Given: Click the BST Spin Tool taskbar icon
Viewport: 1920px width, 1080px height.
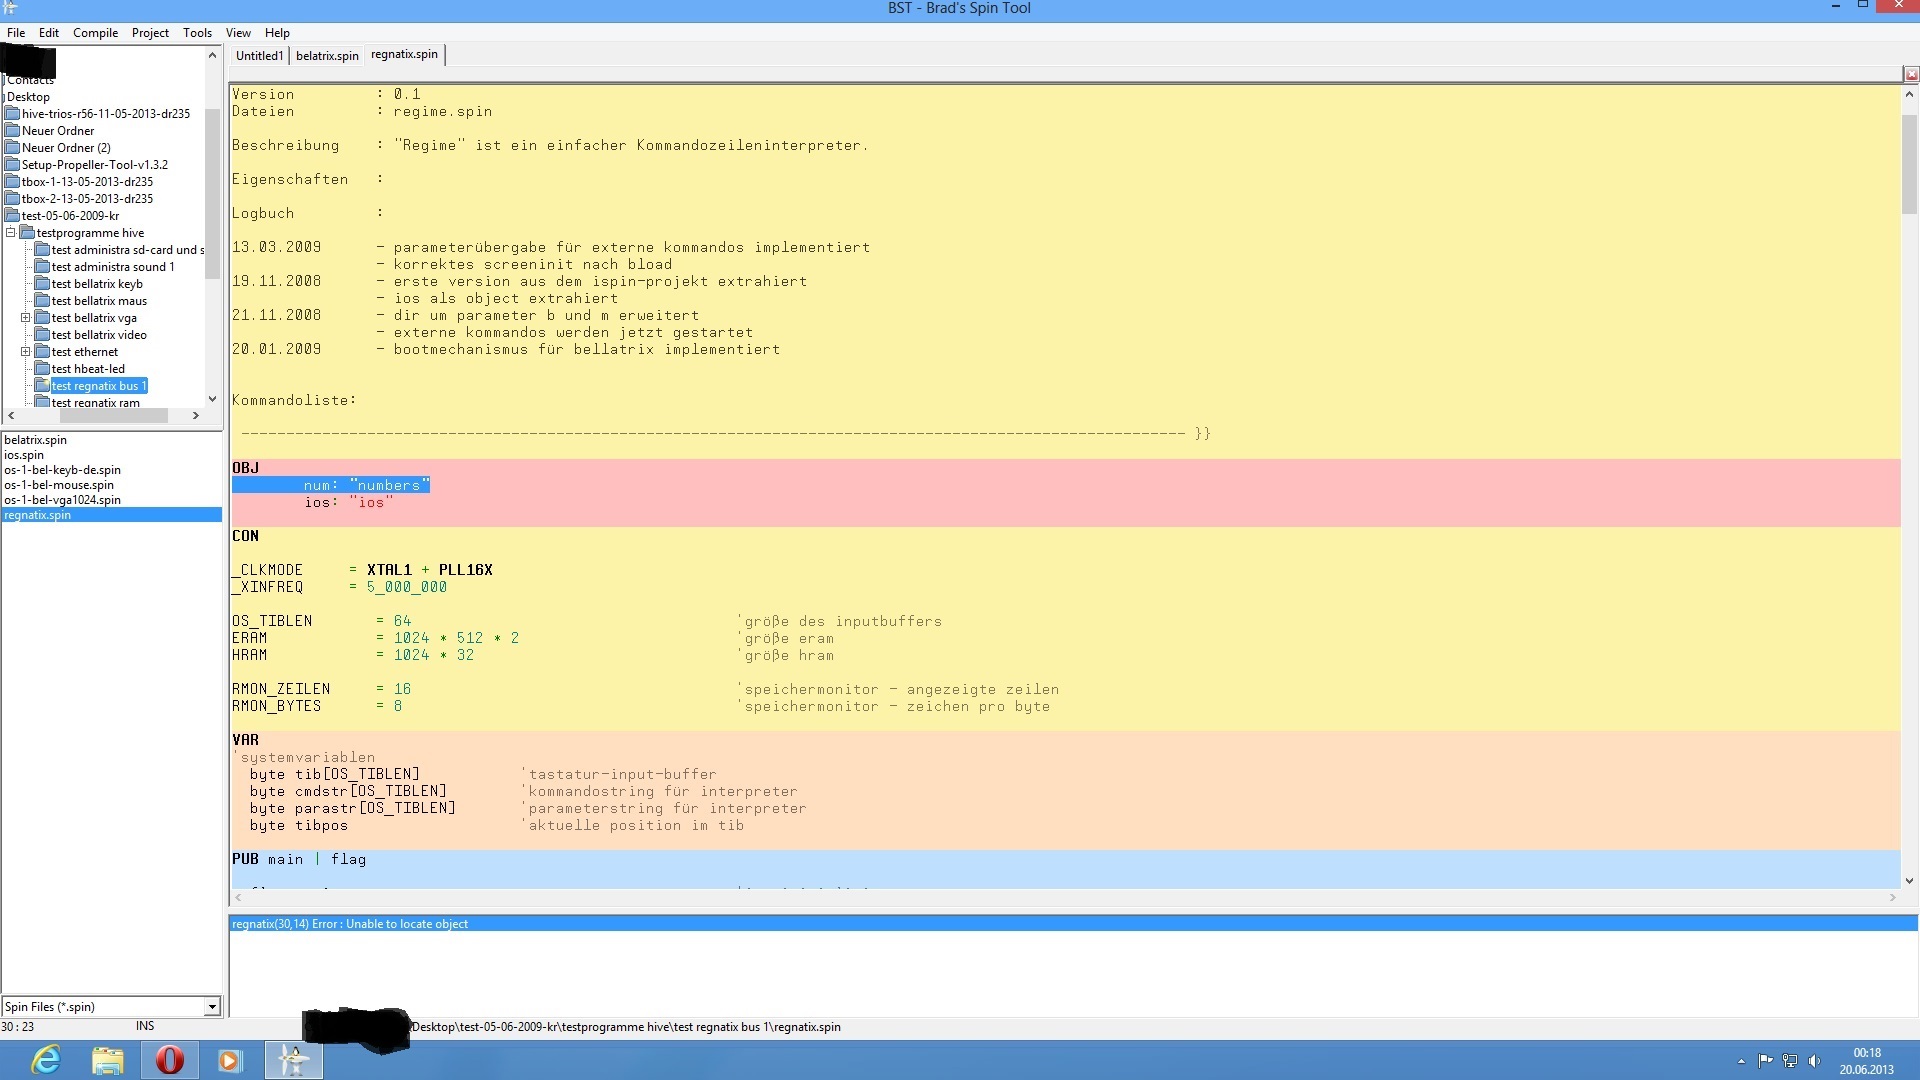Looking at the screenshot, I should [x=293, y=1060].
